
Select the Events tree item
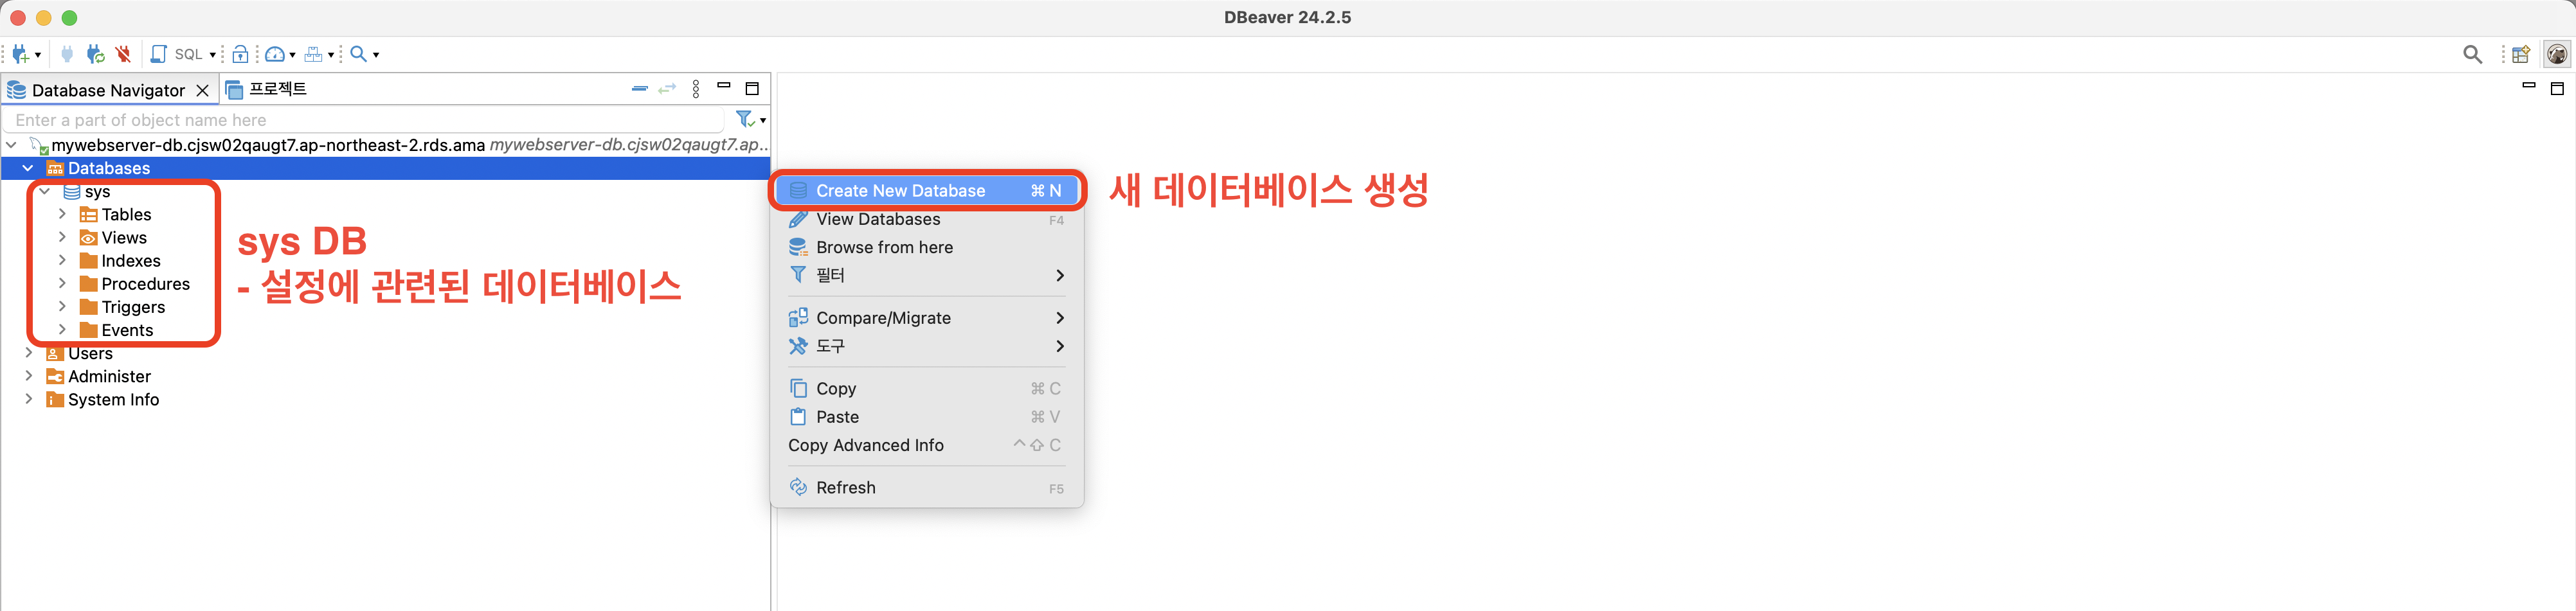117,330
